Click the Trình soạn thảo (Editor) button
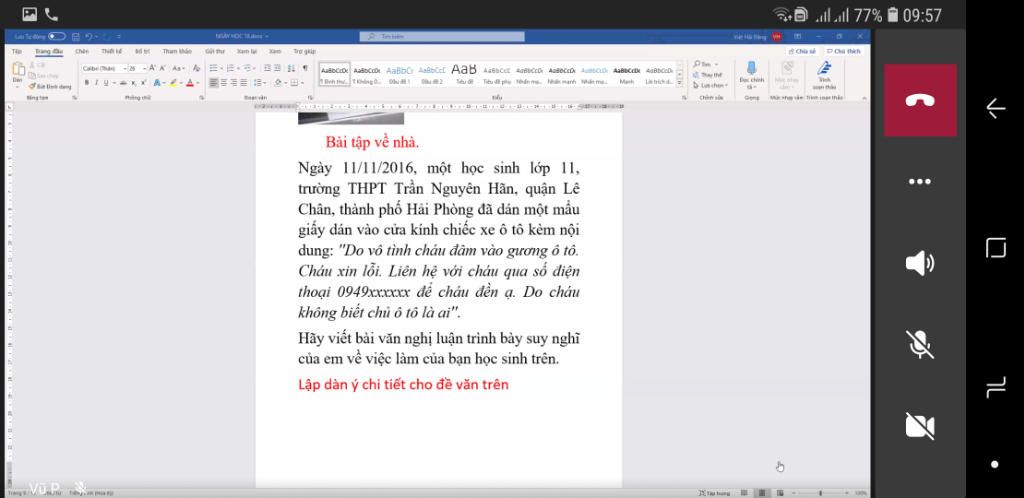The width and height of the screenshot is (1024, 498). [x=824, y=76]
